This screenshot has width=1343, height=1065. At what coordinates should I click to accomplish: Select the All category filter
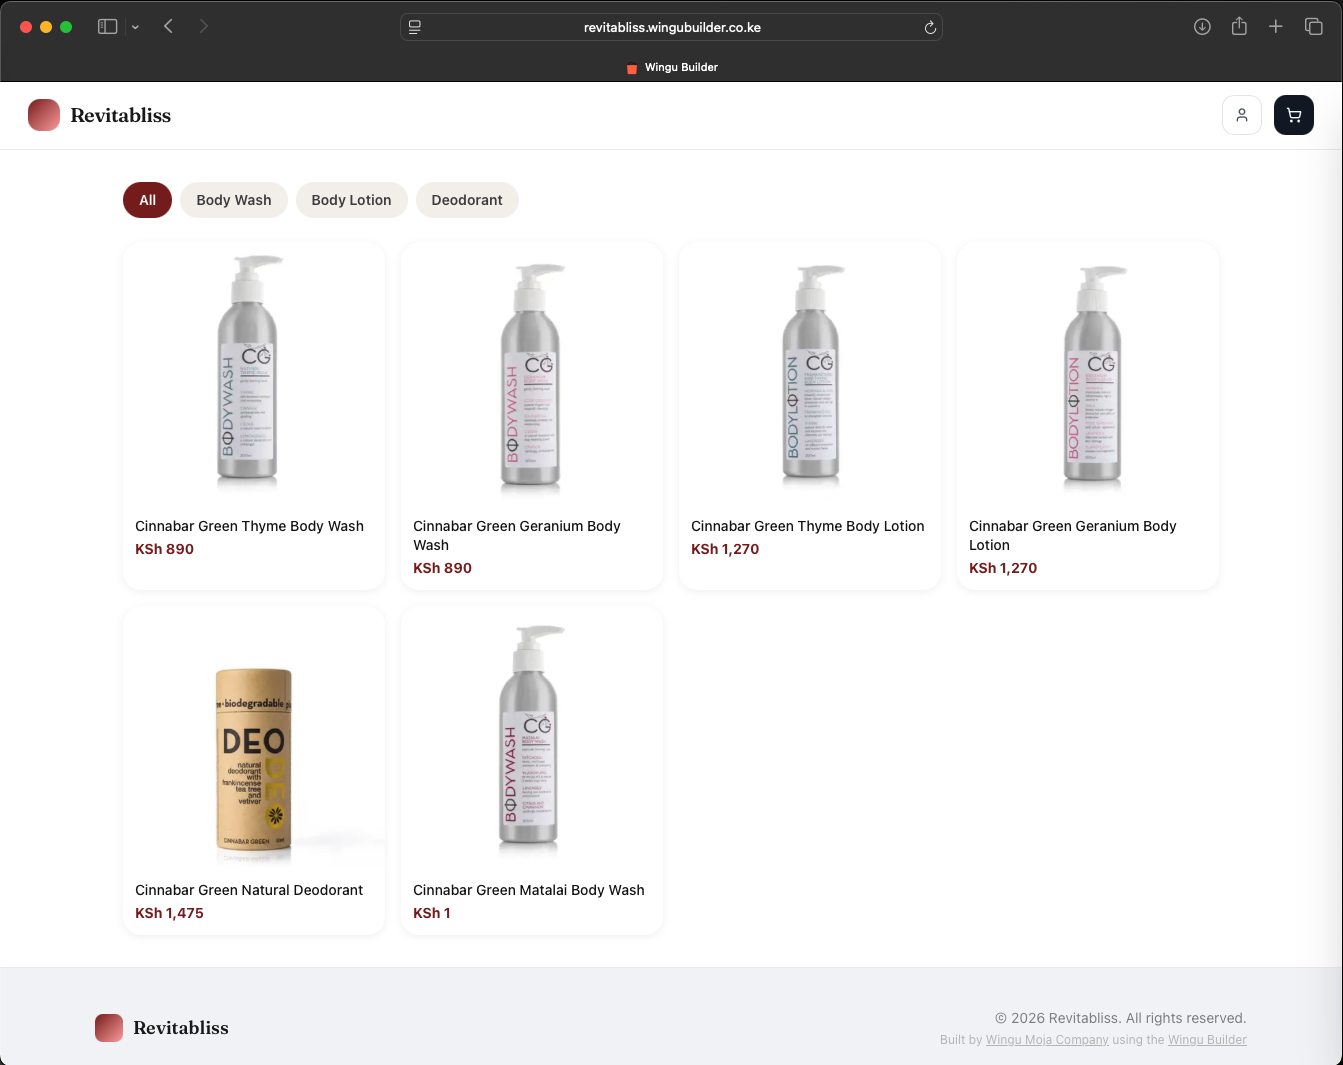(x=147, y=200)
